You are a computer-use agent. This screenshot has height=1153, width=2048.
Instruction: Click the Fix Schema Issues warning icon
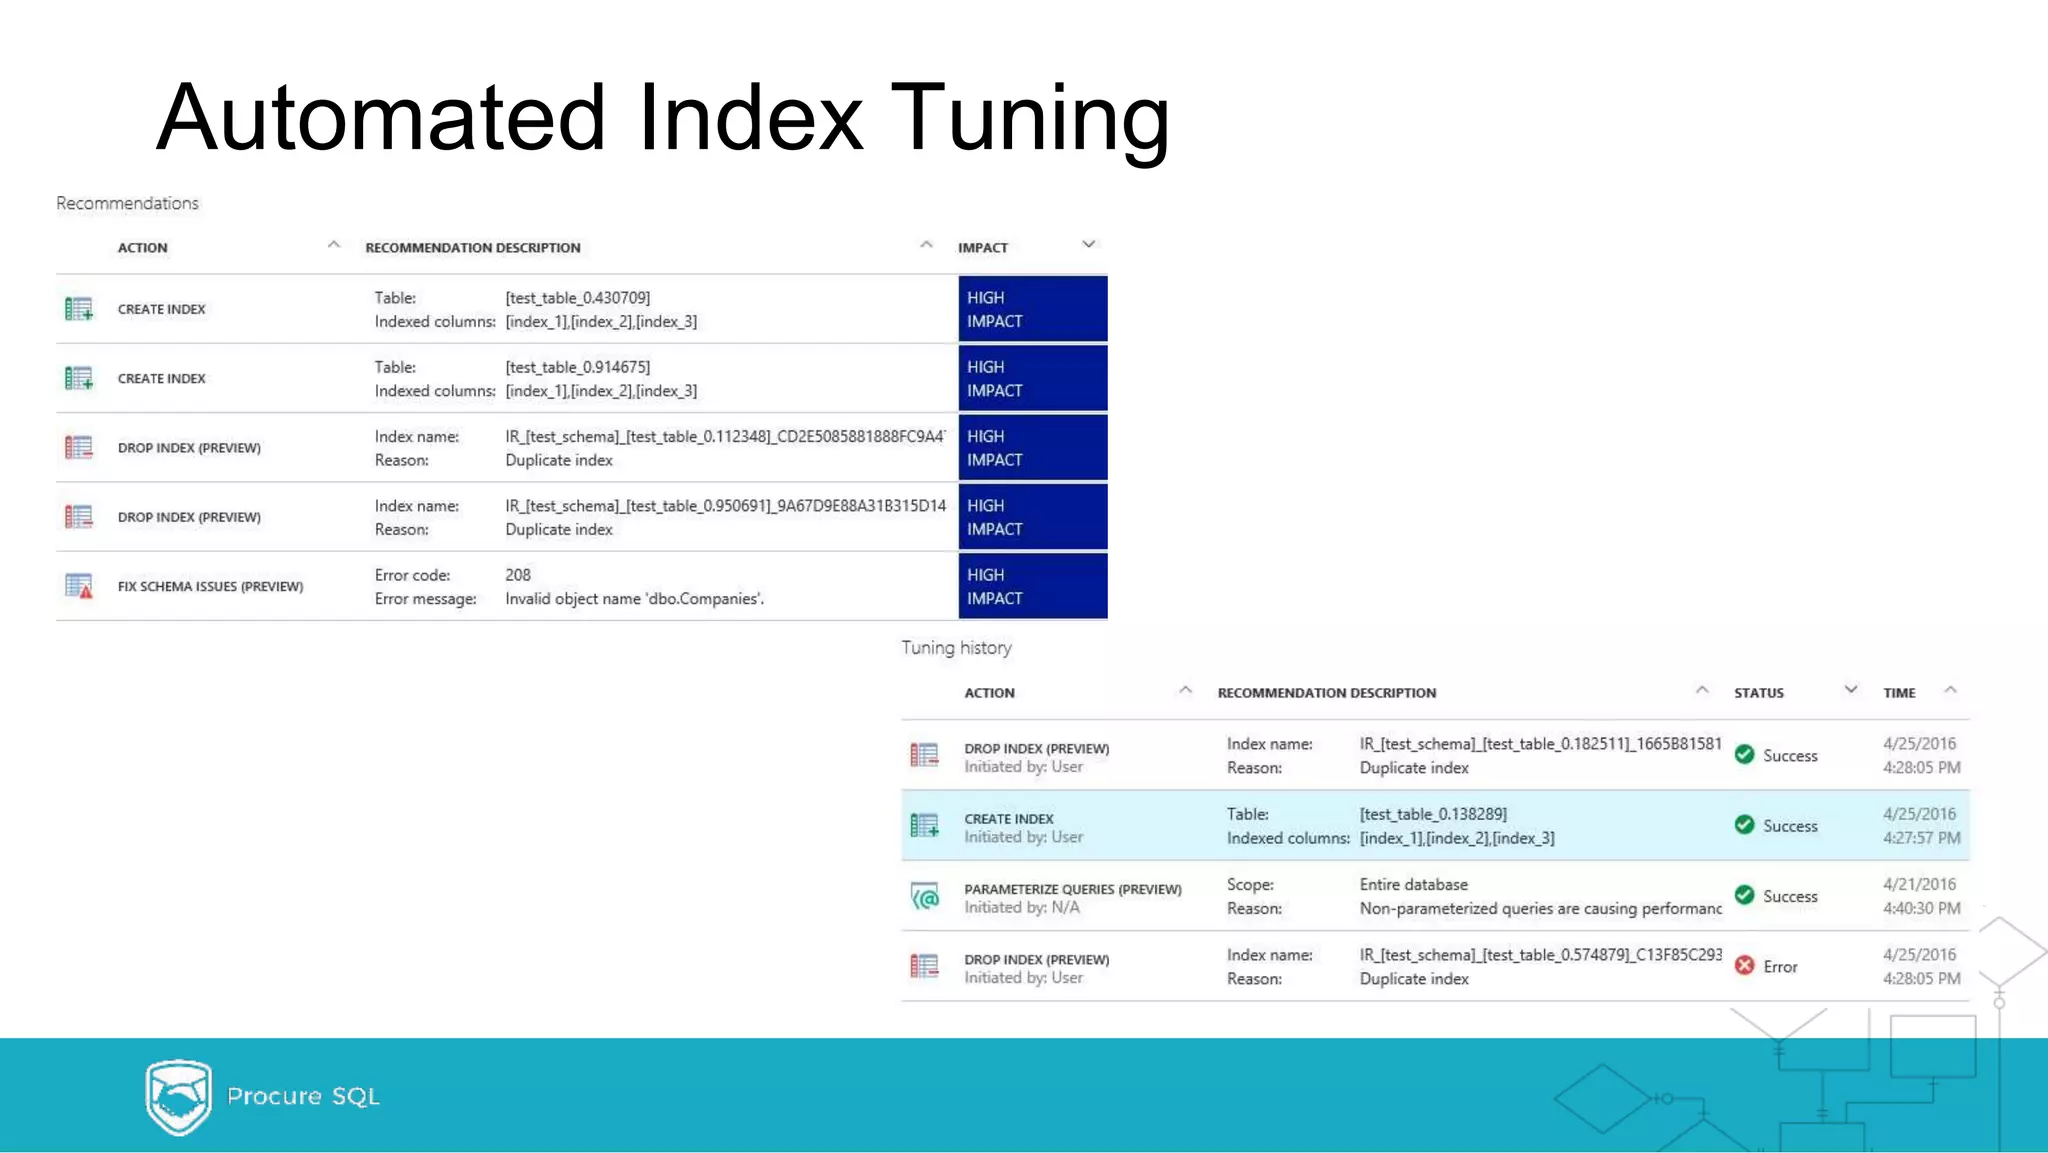click(79, 586)
